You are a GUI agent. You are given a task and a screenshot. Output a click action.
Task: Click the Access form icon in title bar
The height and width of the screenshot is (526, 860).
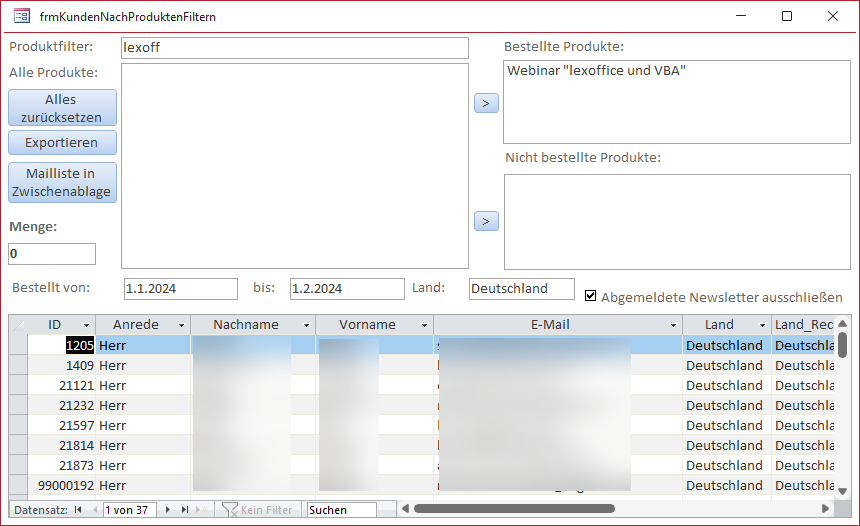pyautogui.click(x=21, y=16)
